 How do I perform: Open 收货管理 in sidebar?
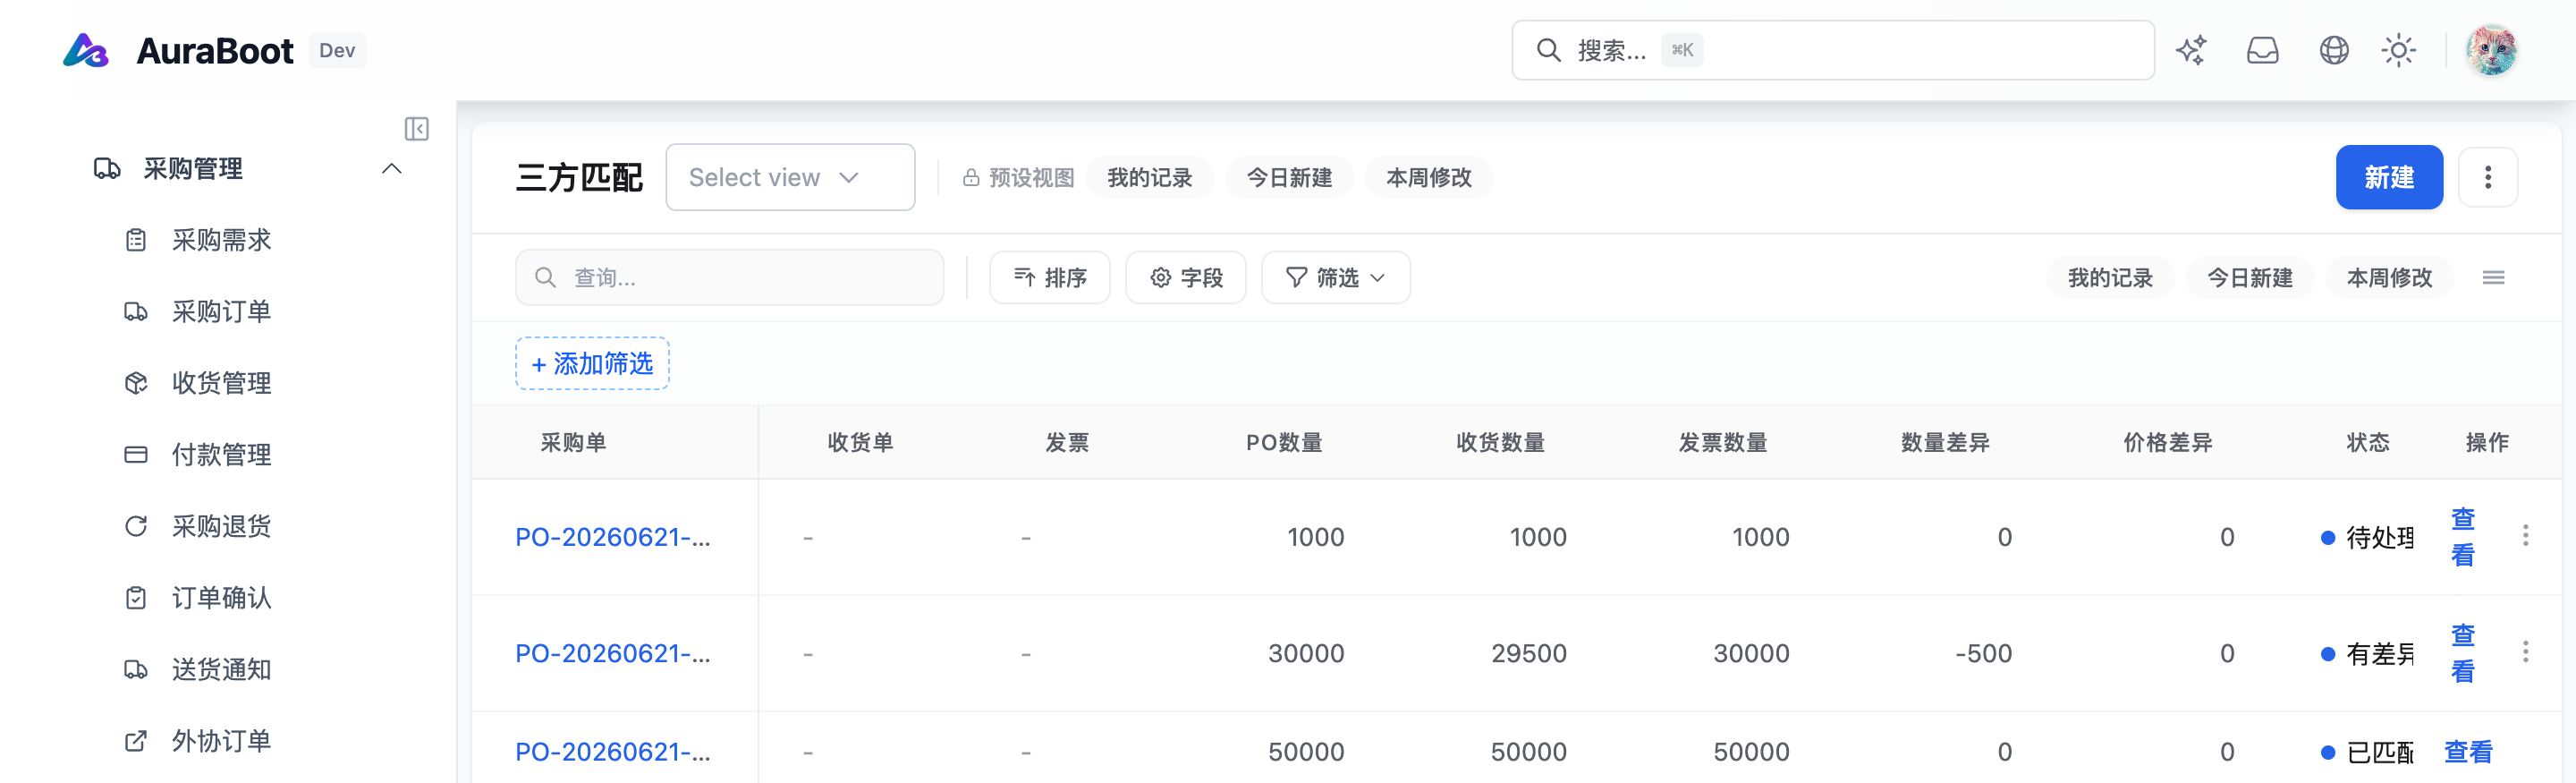(221, 383)
